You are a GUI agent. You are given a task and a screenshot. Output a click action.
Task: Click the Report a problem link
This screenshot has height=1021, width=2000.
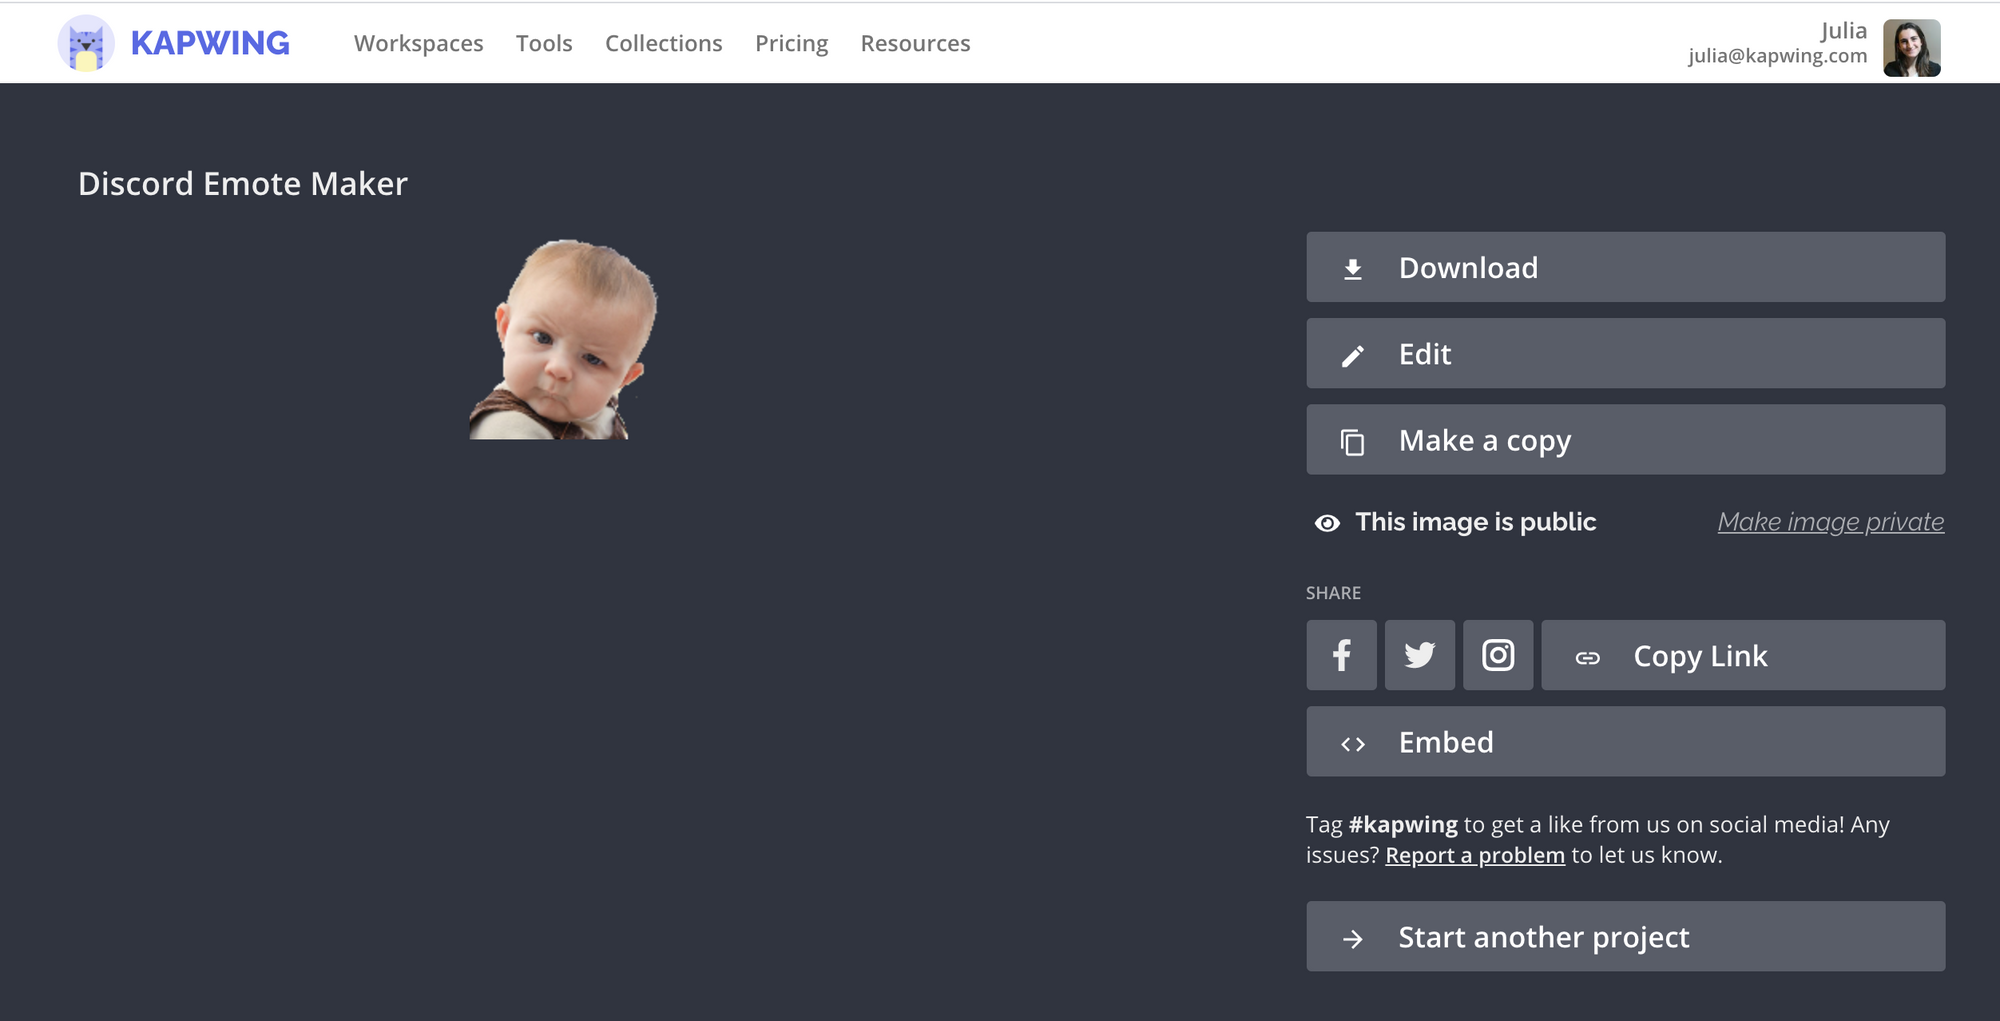(x=1474, y=856)
